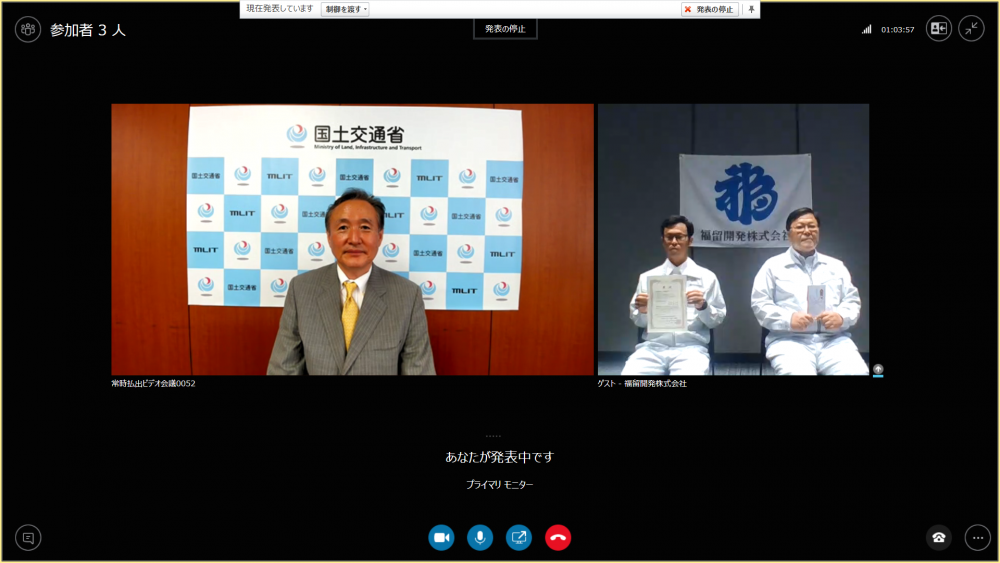Open more options ellipsis menu
The image size is (1000, 563).
point(977,538)
